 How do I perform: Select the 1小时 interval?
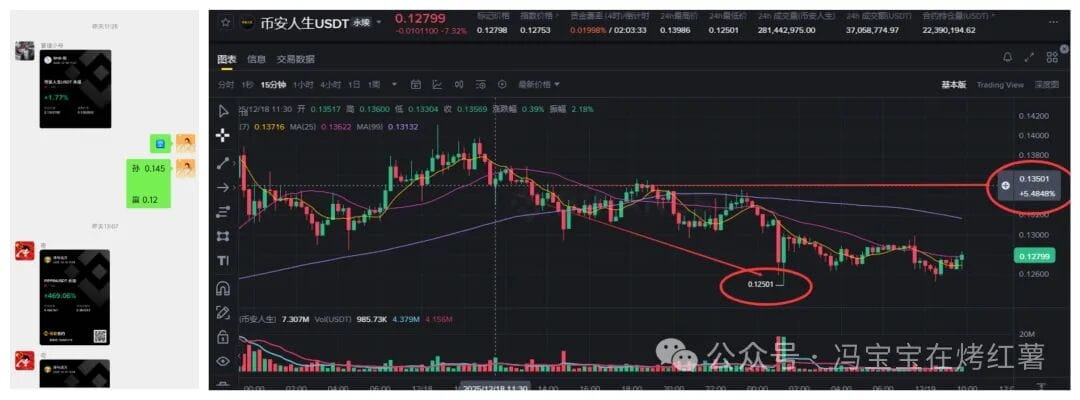point(303,85)
